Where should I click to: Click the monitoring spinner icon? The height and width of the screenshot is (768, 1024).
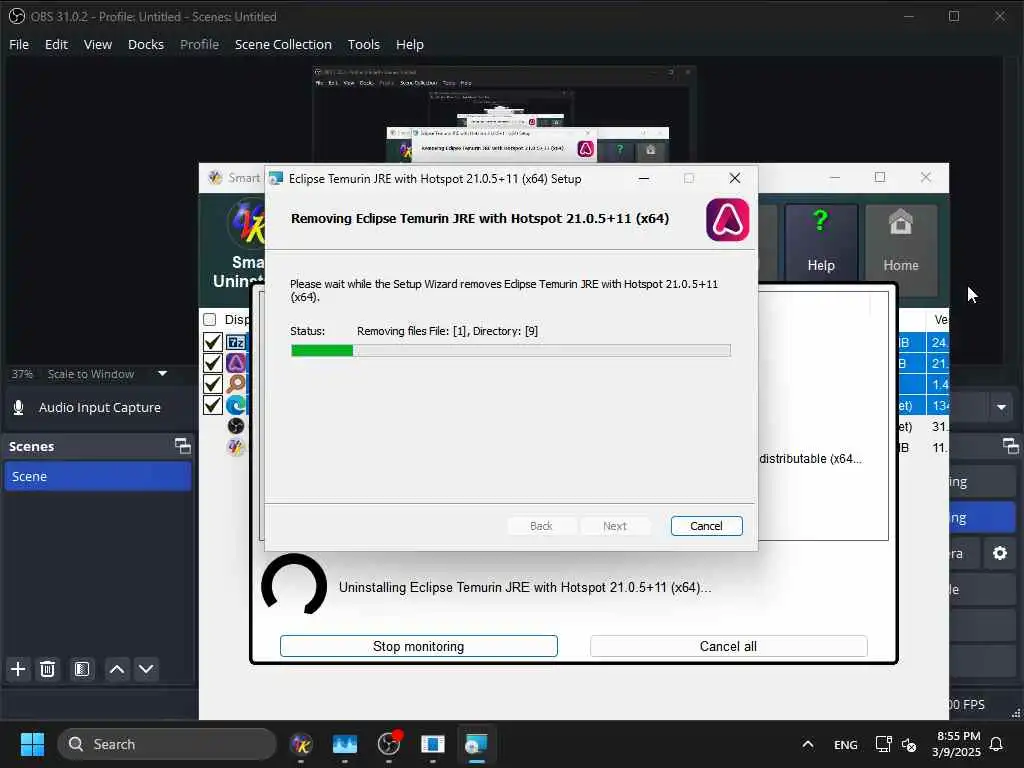[294, 585]
